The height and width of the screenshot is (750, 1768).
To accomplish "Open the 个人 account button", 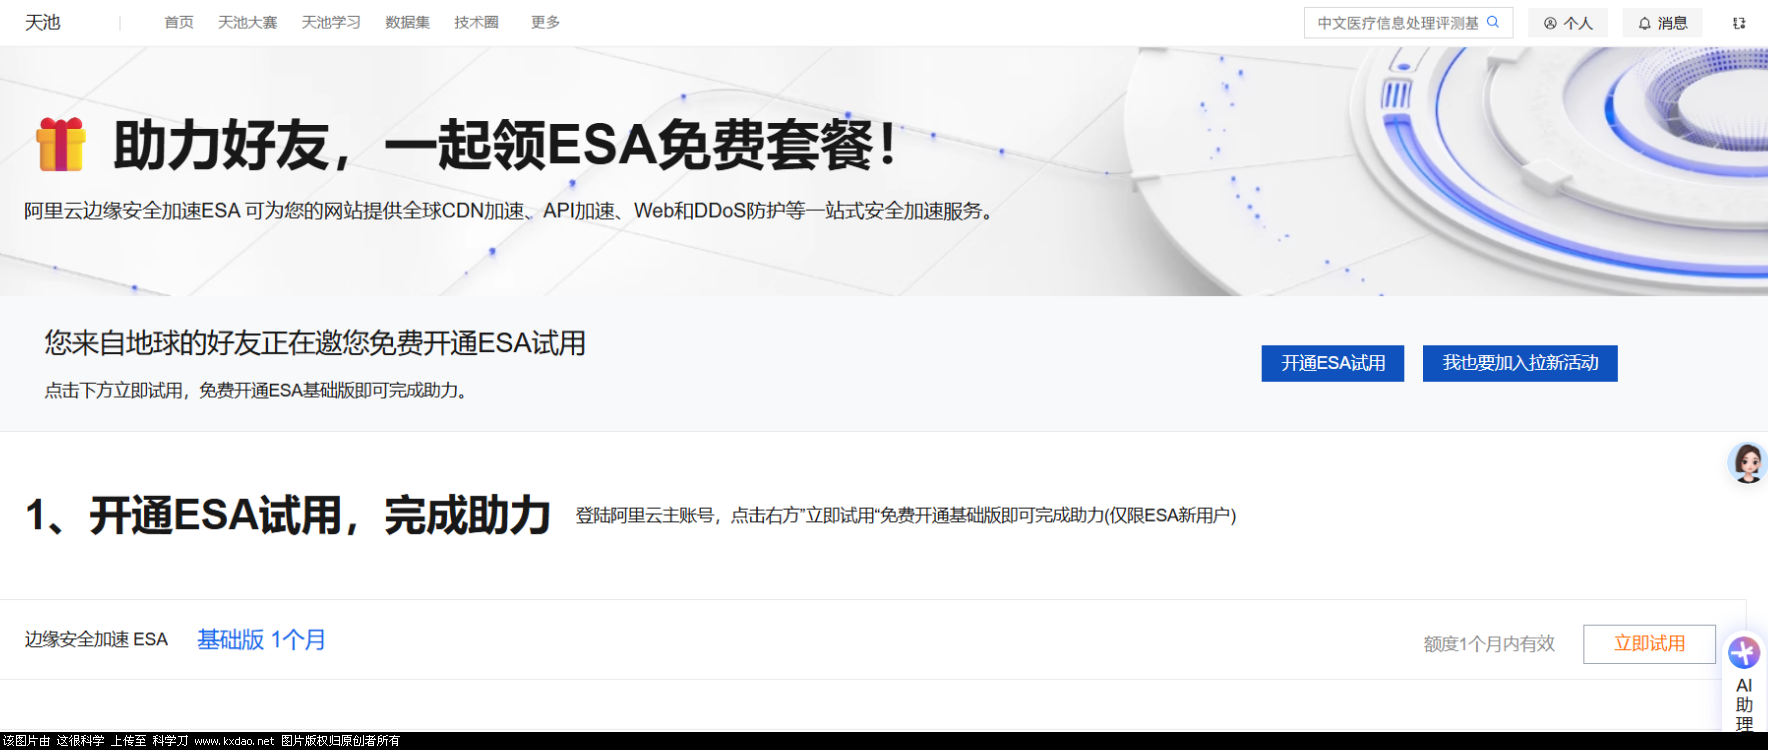I will click(x=1568, y=23).
